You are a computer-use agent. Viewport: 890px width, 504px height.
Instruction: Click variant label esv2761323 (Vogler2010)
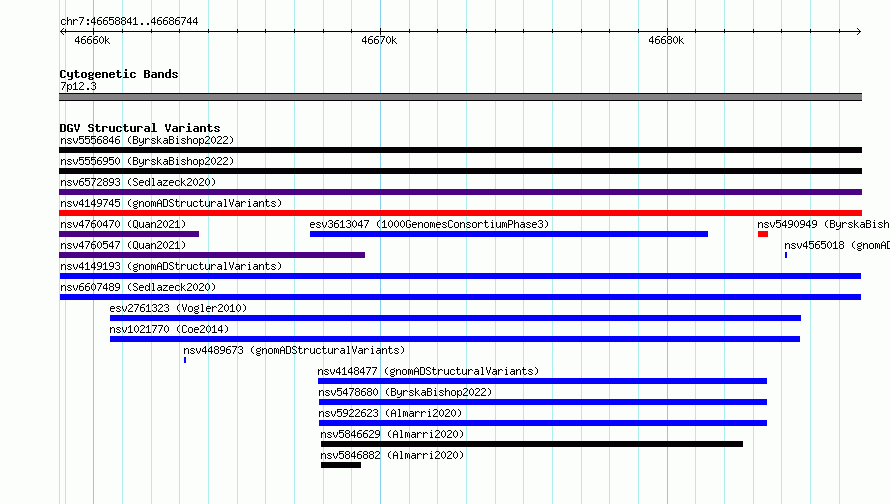tap(178, 308)
